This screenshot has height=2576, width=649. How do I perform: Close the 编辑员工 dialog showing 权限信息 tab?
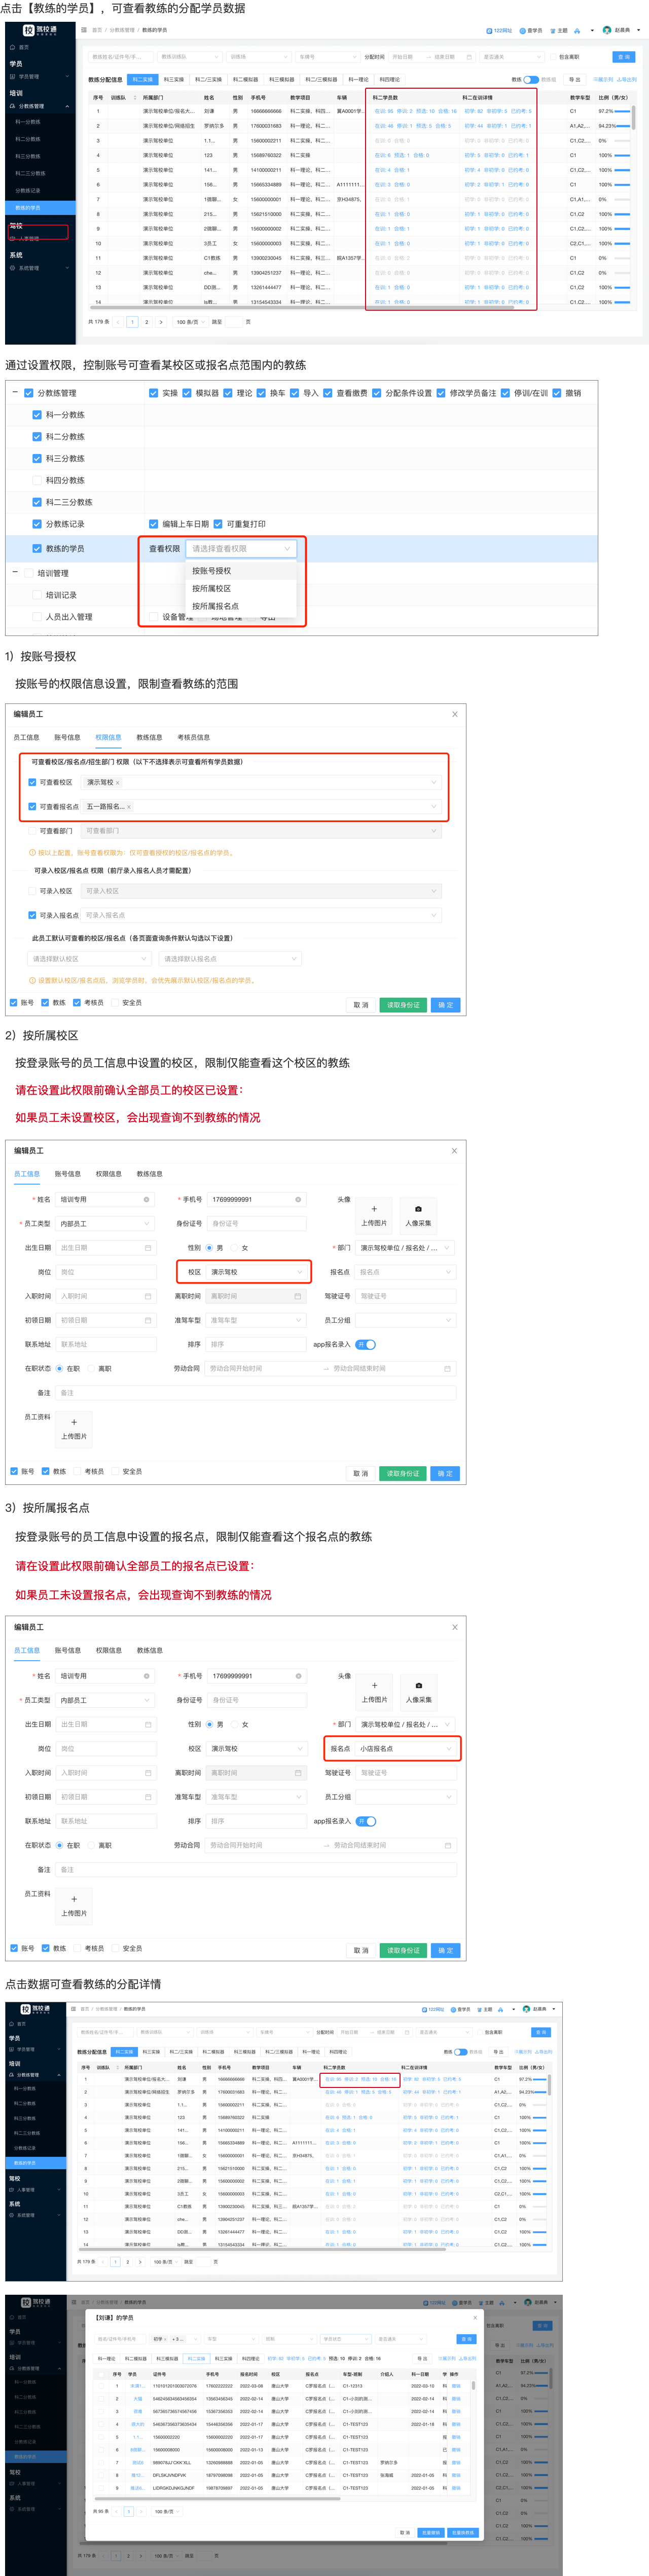(x=454, y=714)
